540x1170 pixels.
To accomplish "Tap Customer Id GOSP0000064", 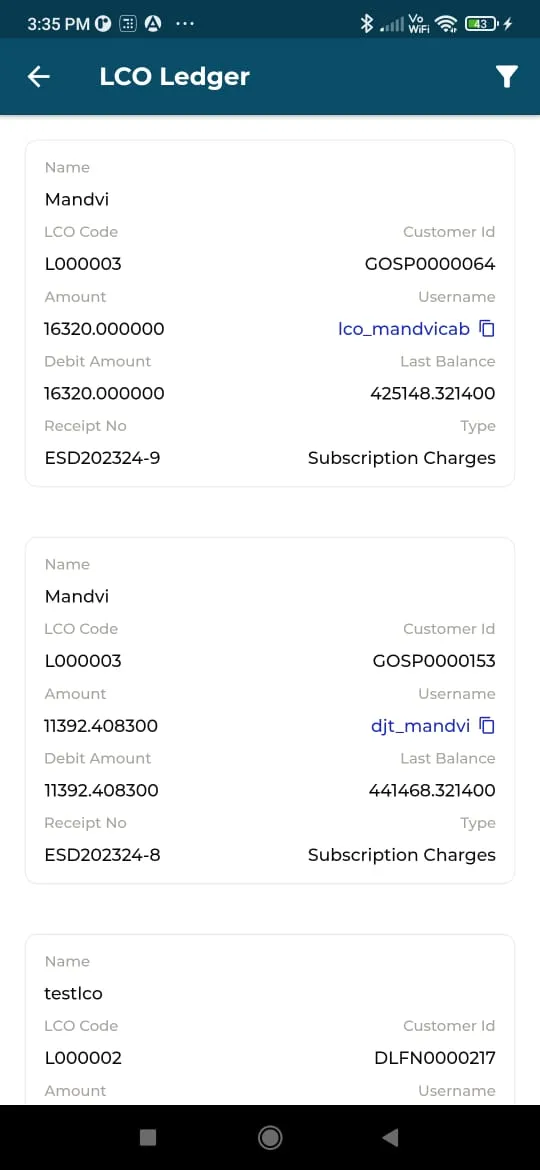I will 430,264.
